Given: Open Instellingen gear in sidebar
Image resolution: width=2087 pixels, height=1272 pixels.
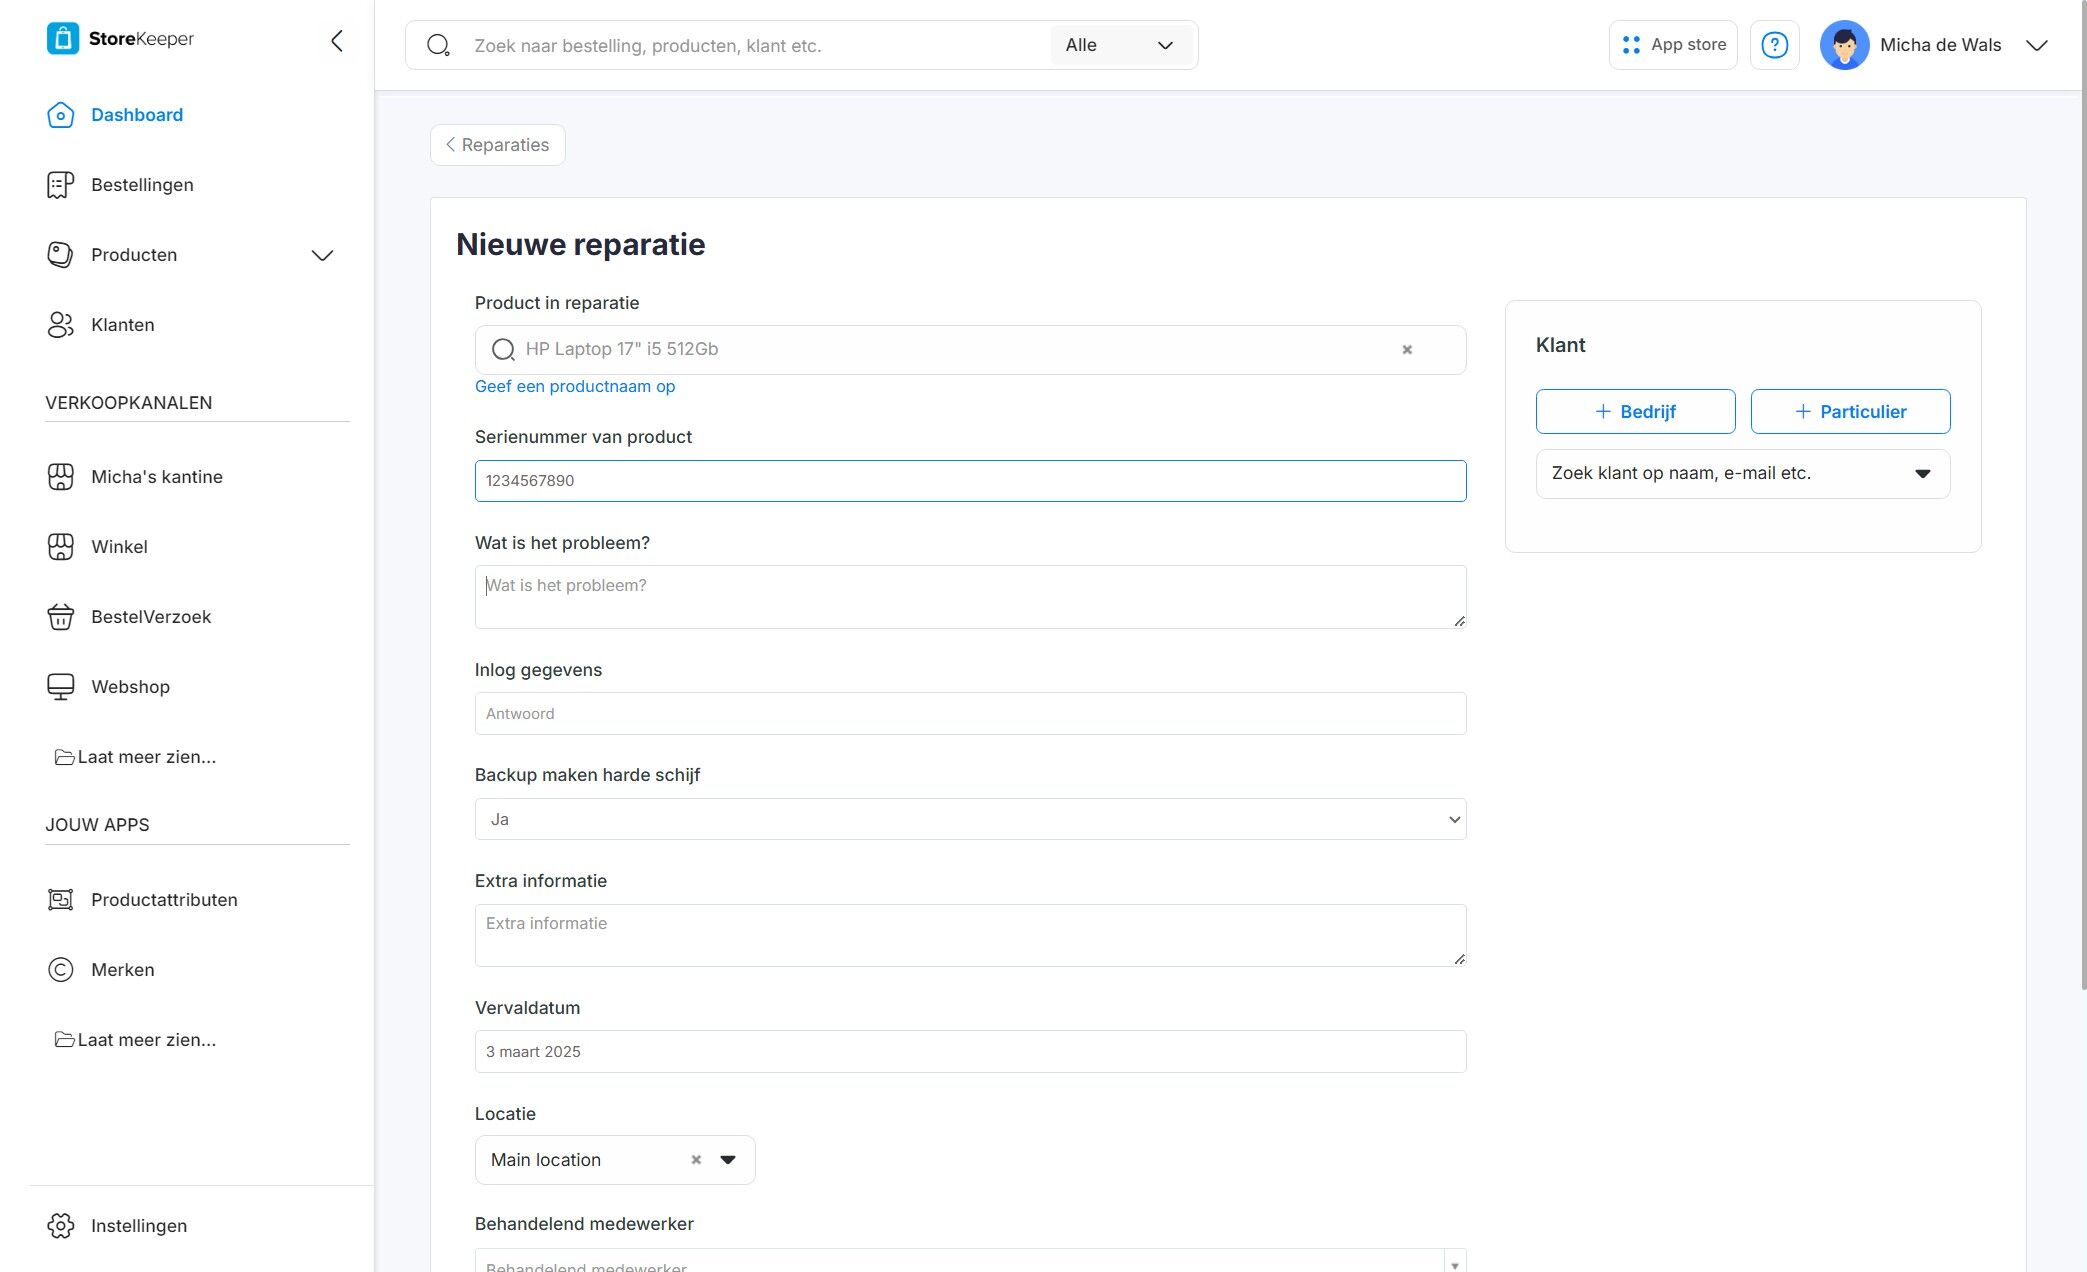Looking at the screenshot, I should [x=61, y=1226].
